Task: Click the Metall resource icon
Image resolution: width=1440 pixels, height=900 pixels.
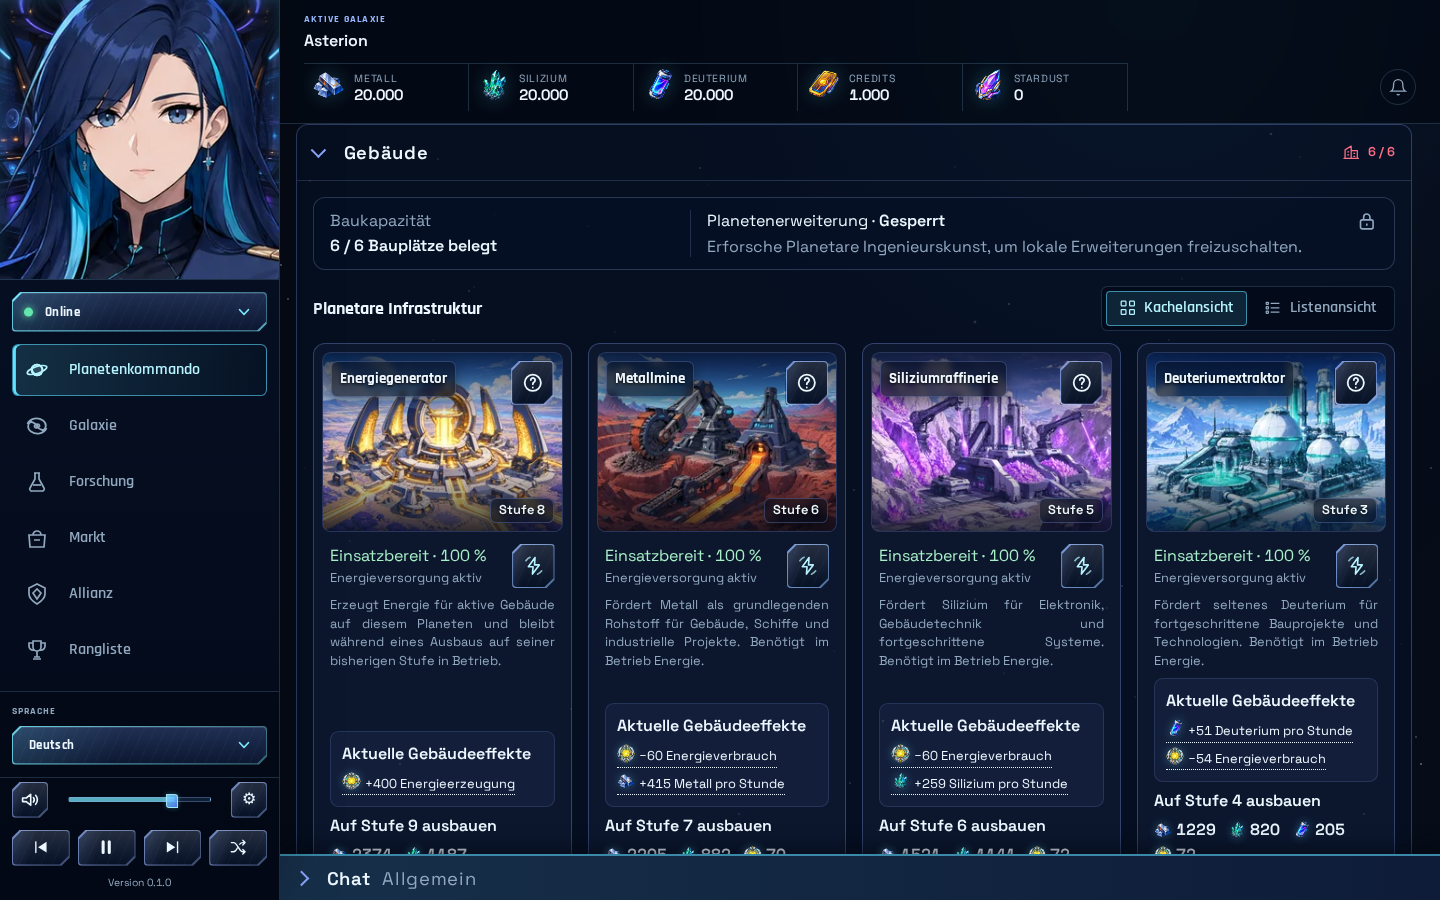Action: 328,86
